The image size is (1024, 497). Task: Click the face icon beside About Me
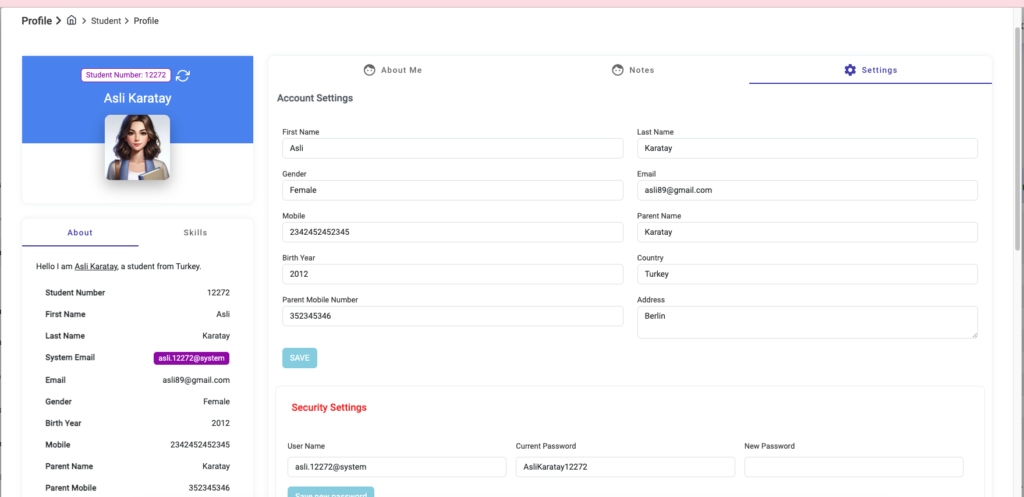click(369, 70)
